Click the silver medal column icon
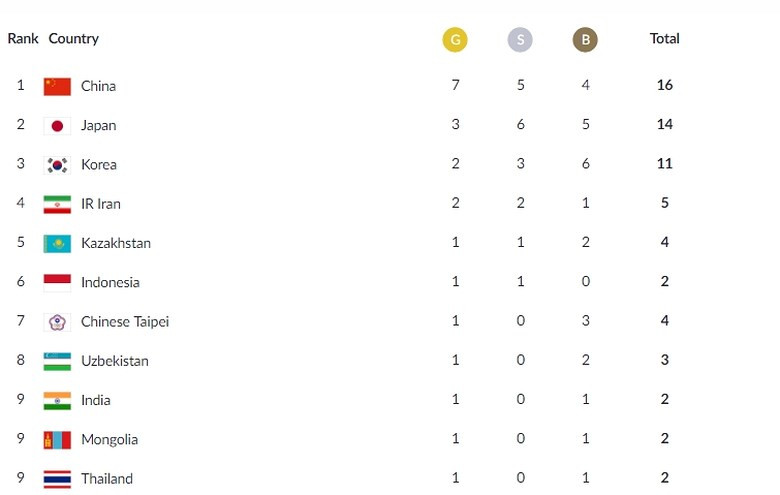The height and width of the screenshot is (495, 780). coord(520,40)
